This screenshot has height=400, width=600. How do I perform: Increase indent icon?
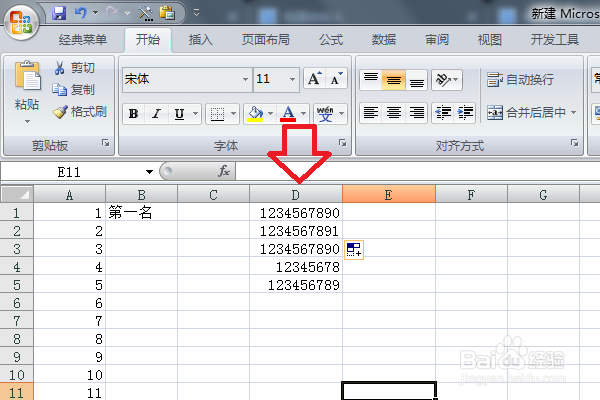pos(465,113)
